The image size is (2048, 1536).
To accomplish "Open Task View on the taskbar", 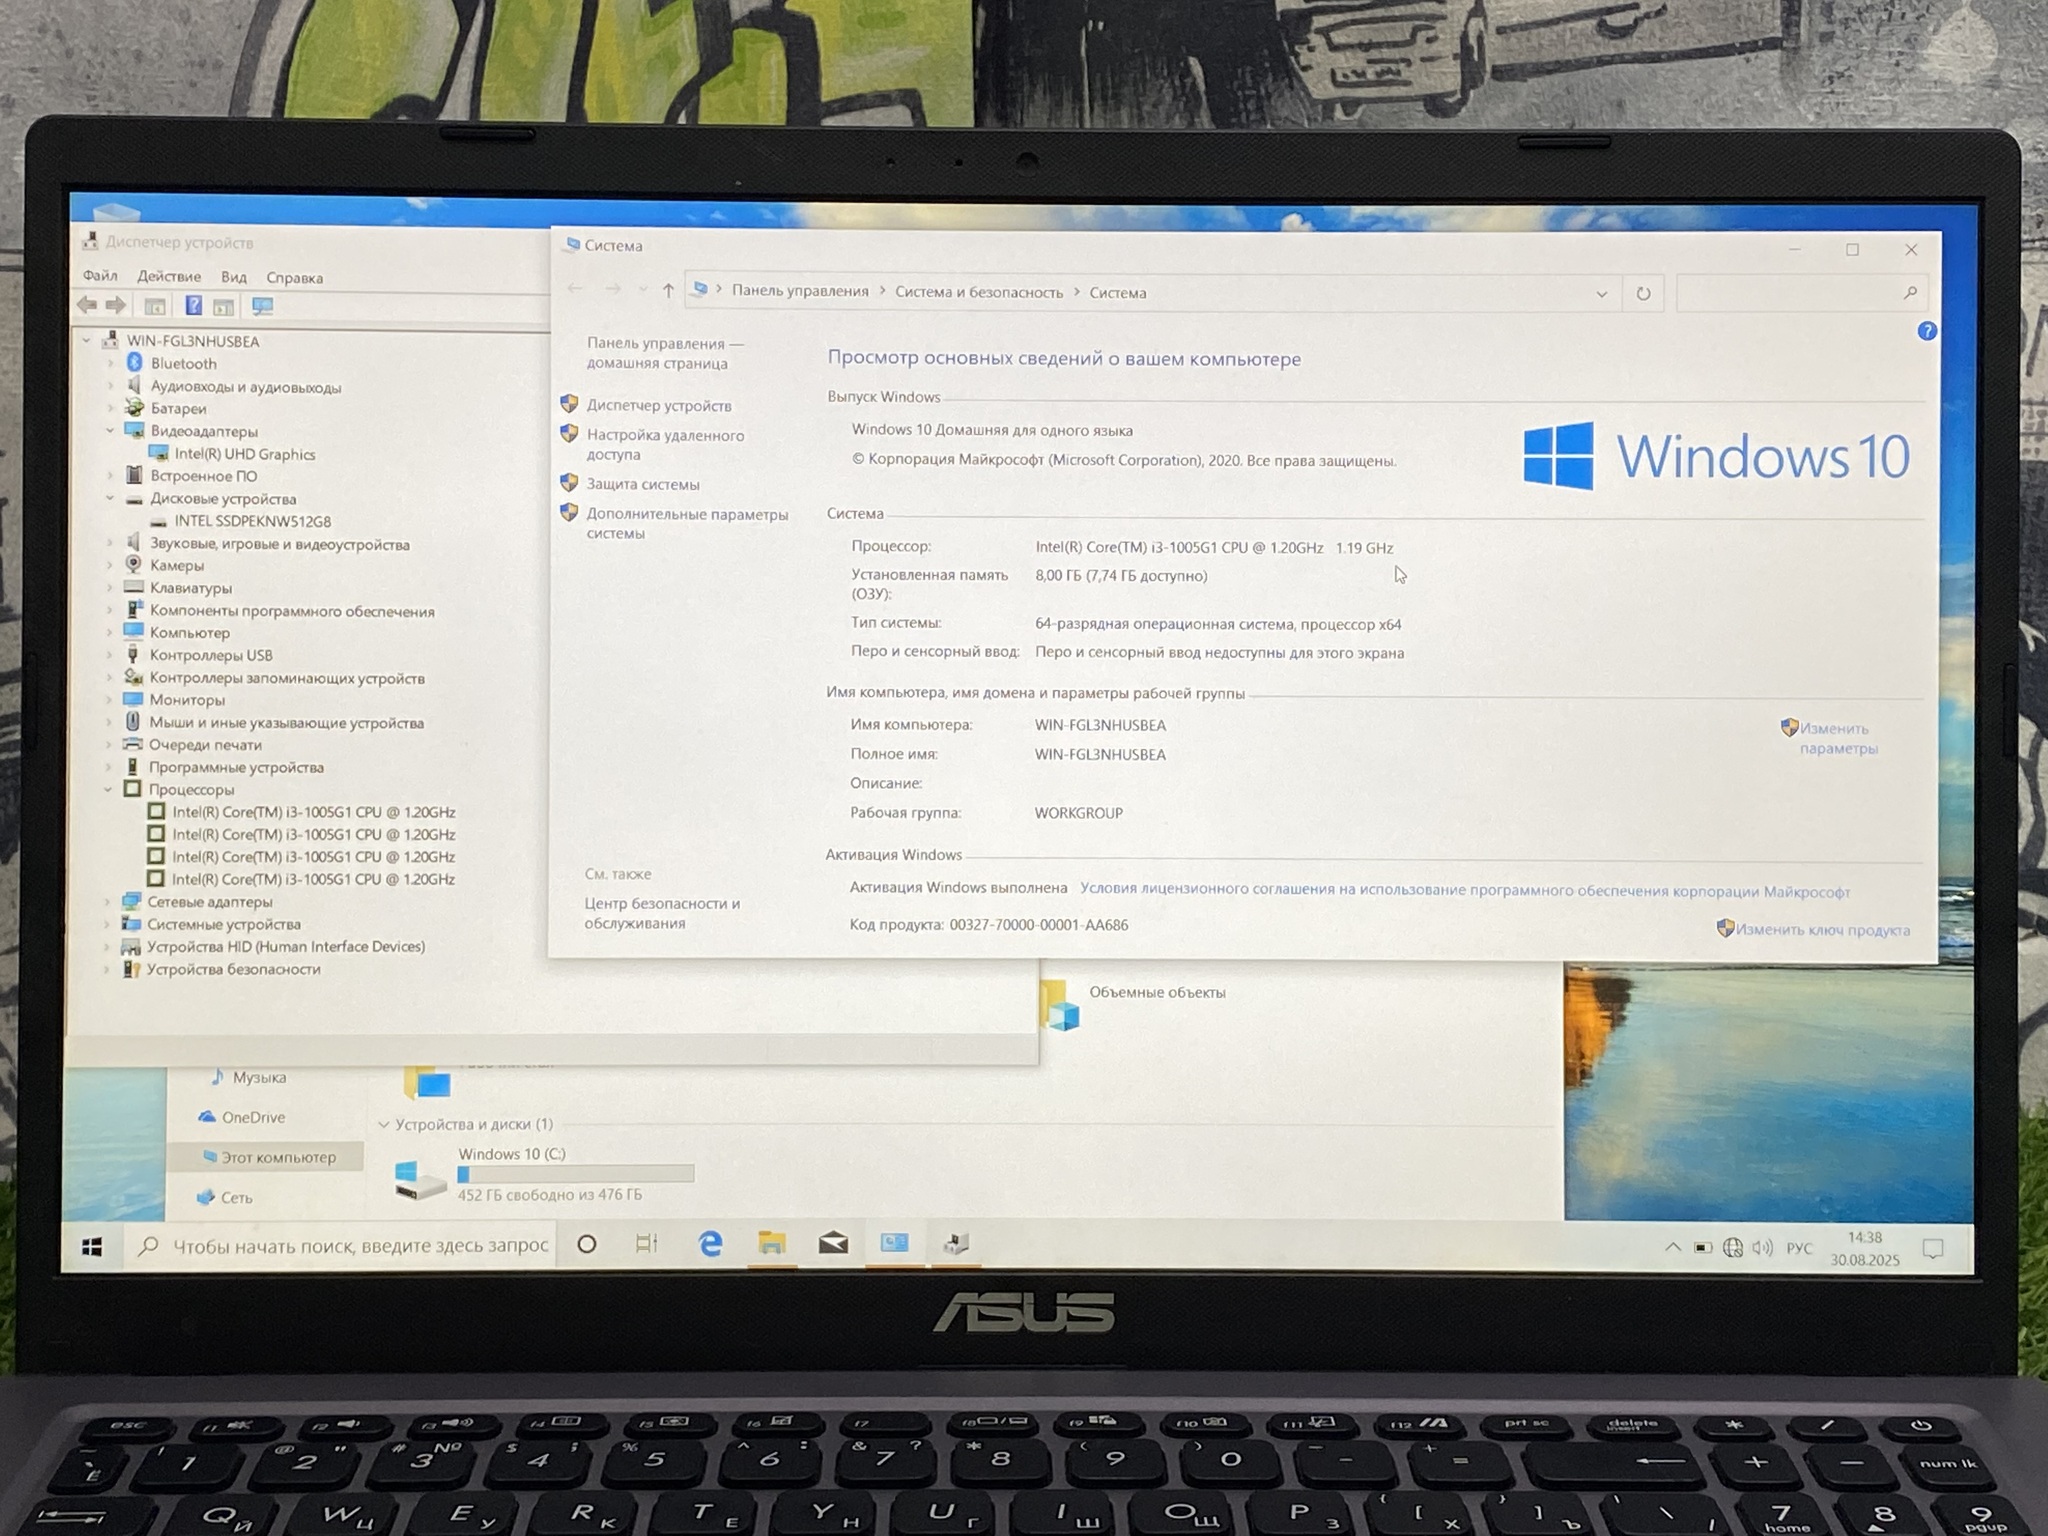I will click(x=647, y=1244).
